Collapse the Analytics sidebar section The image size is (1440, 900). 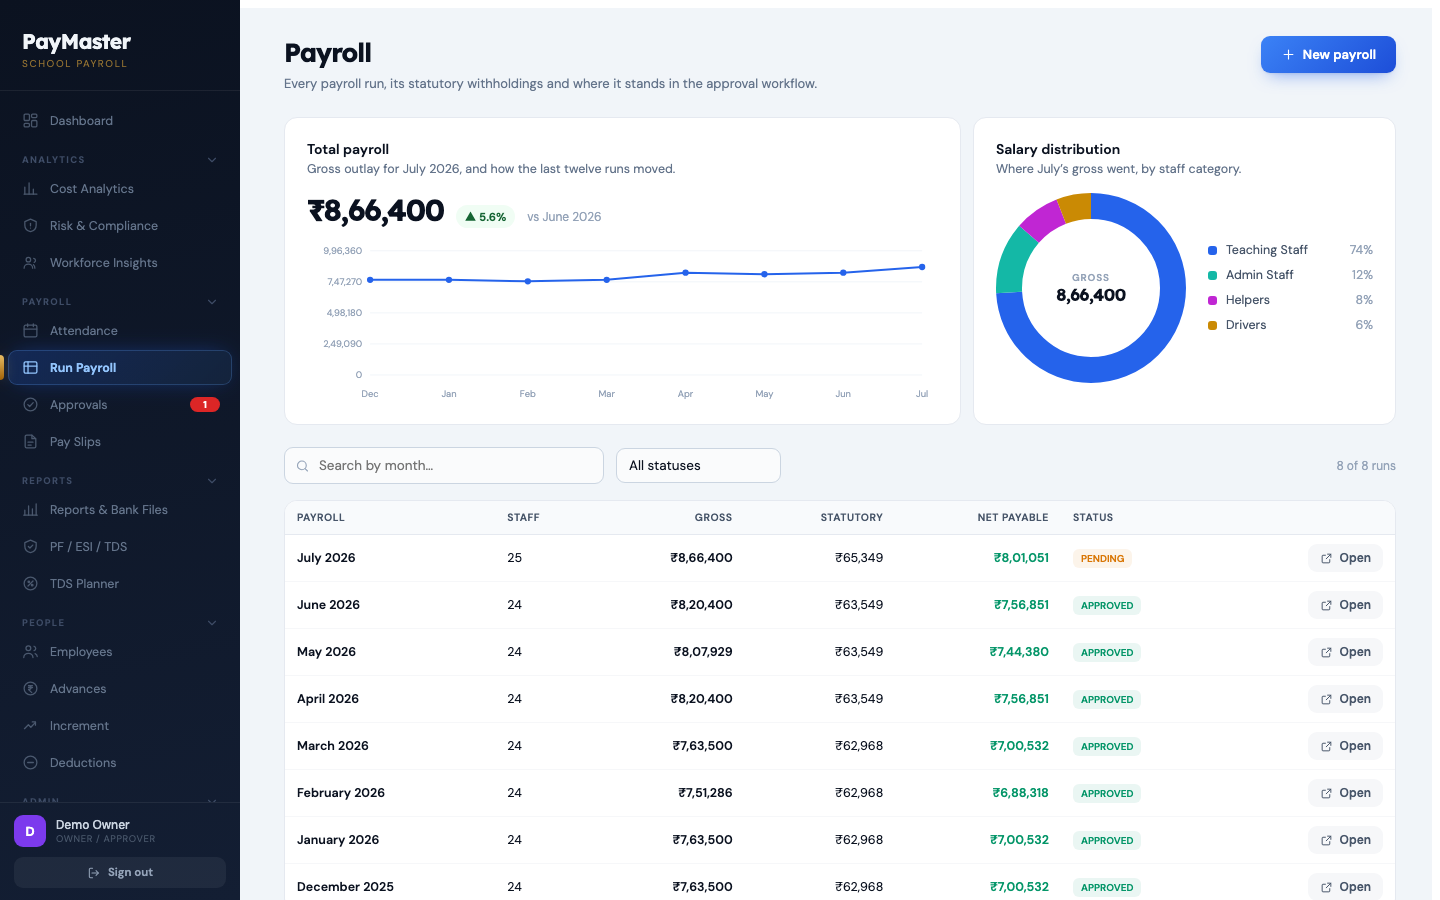pyautogui.click(x=212, y=160)
